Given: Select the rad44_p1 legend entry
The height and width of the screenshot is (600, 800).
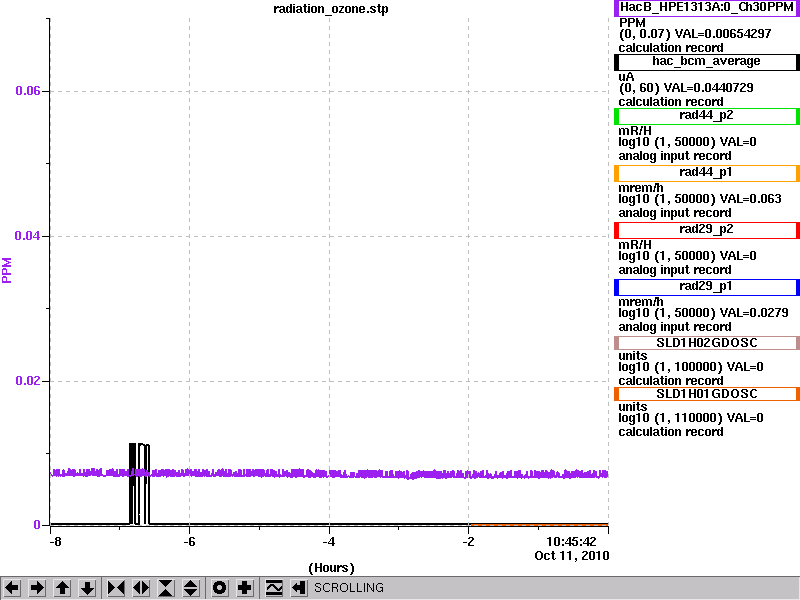Looking at the screenshot, I should point(707,173).
